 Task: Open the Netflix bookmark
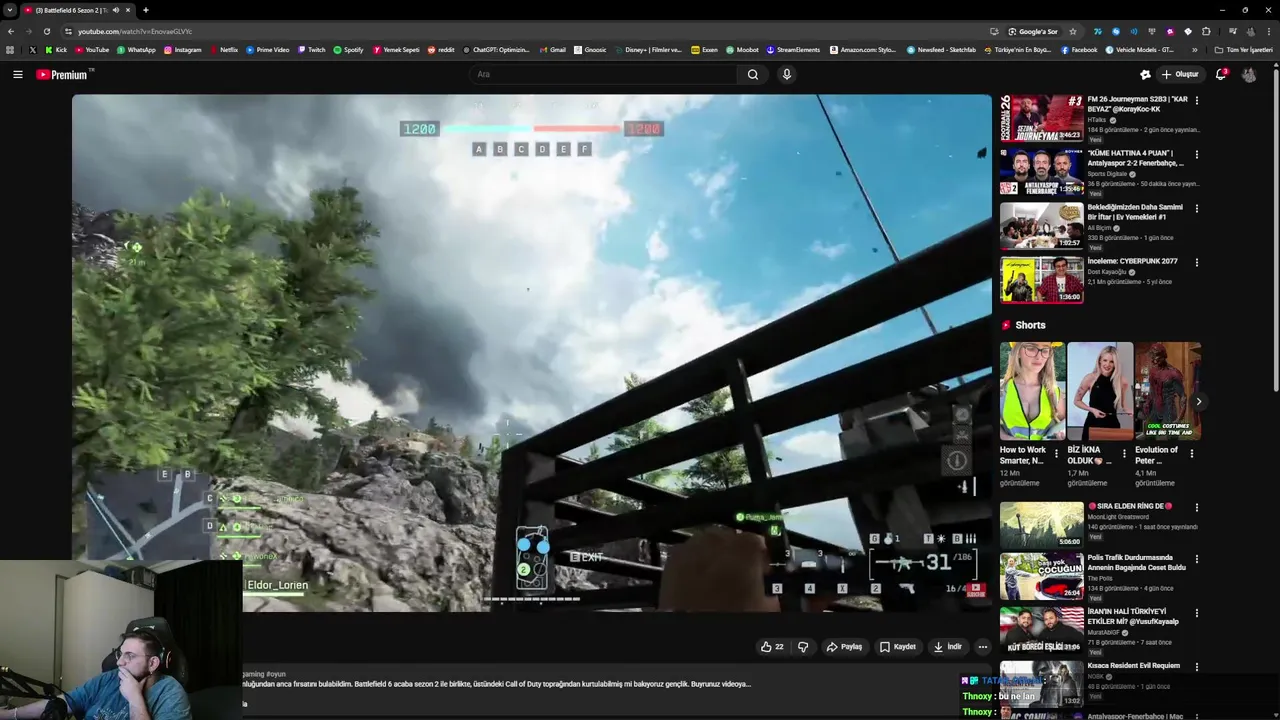(223, 49)
